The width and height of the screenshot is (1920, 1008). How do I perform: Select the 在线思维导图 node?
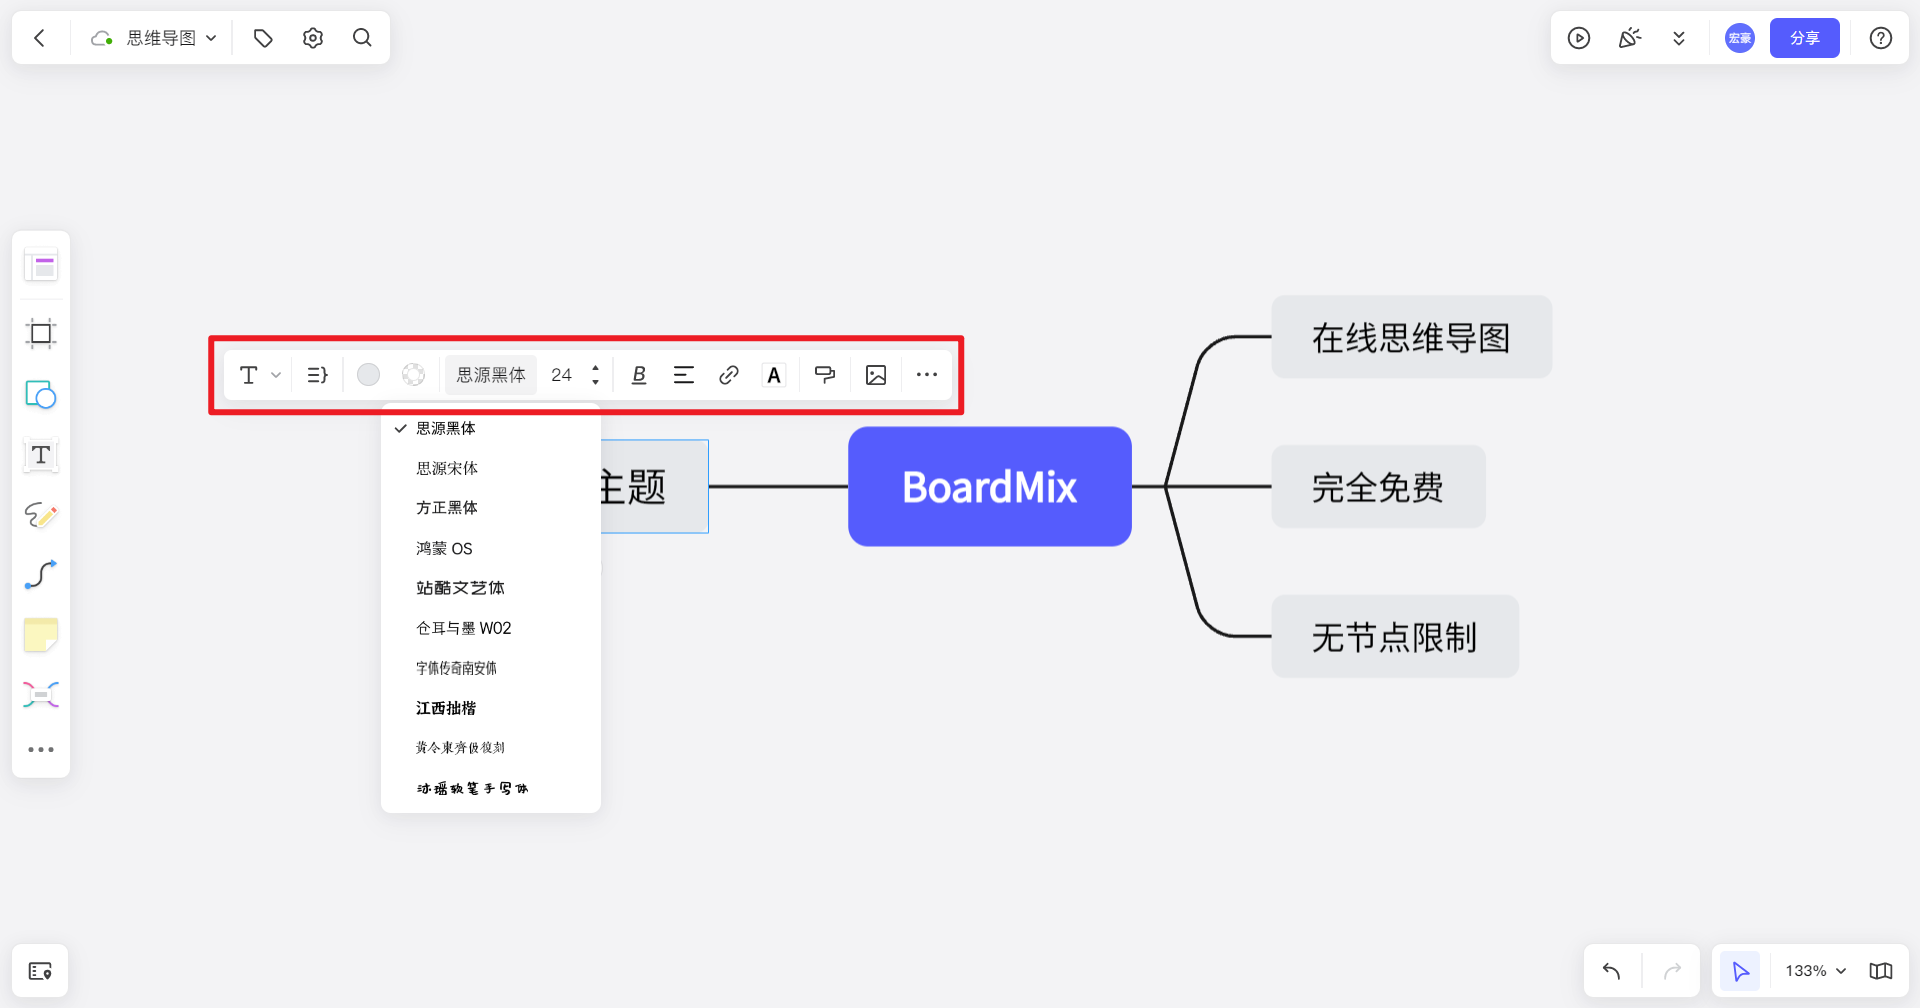1411,337
